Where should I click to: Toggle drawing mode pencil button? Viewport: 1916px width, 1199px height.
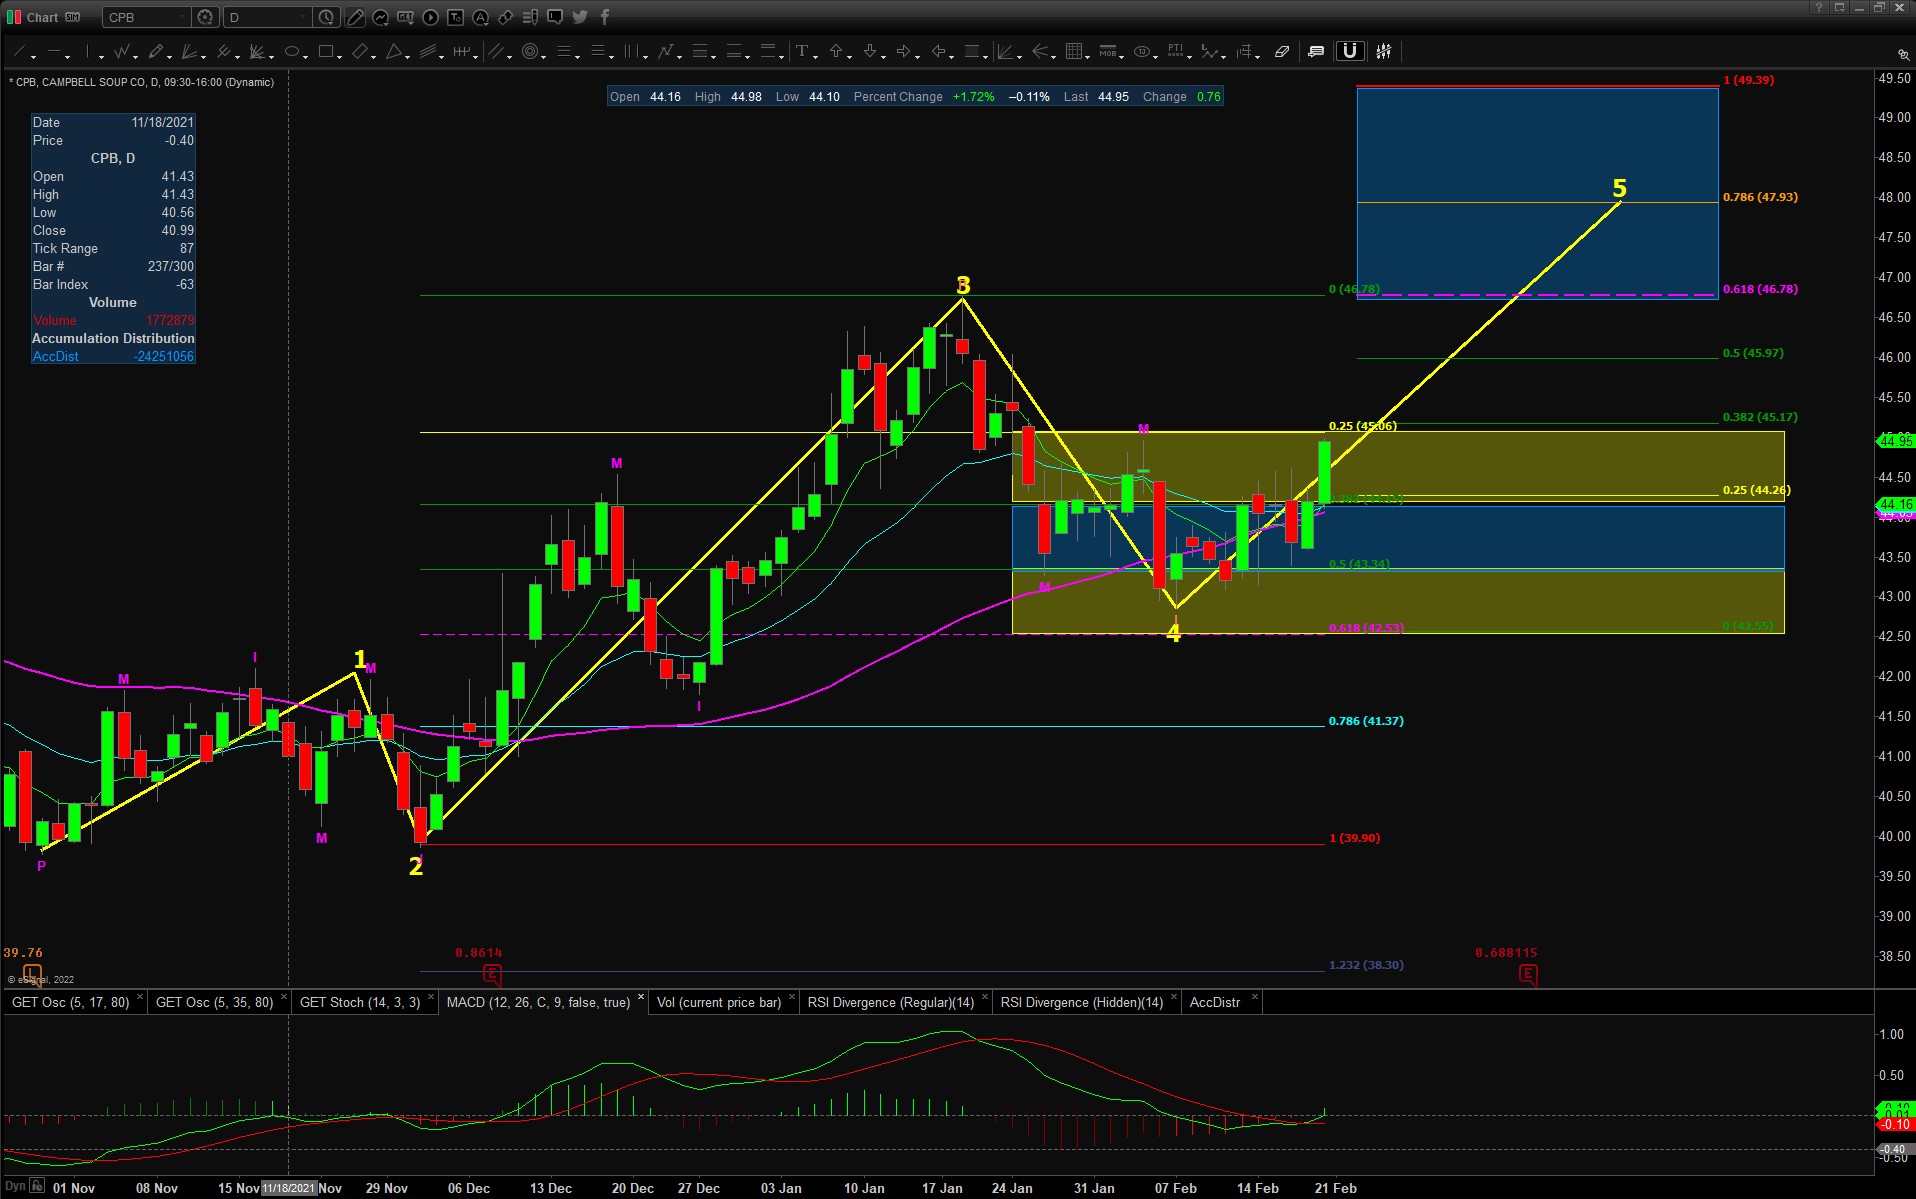pyautogui.click(x=355, y=17)
